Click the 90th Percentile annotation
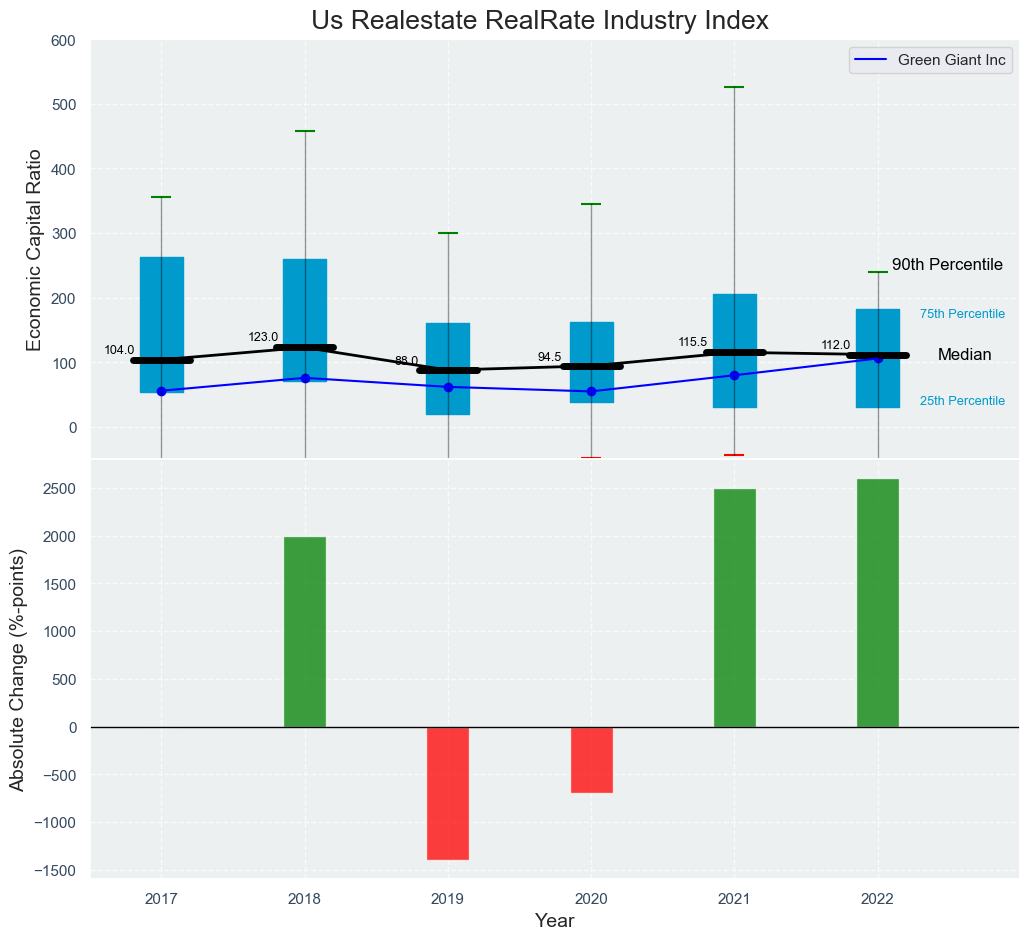The width and height of the screenshot is (1029, 940). (x=946, y=265)
